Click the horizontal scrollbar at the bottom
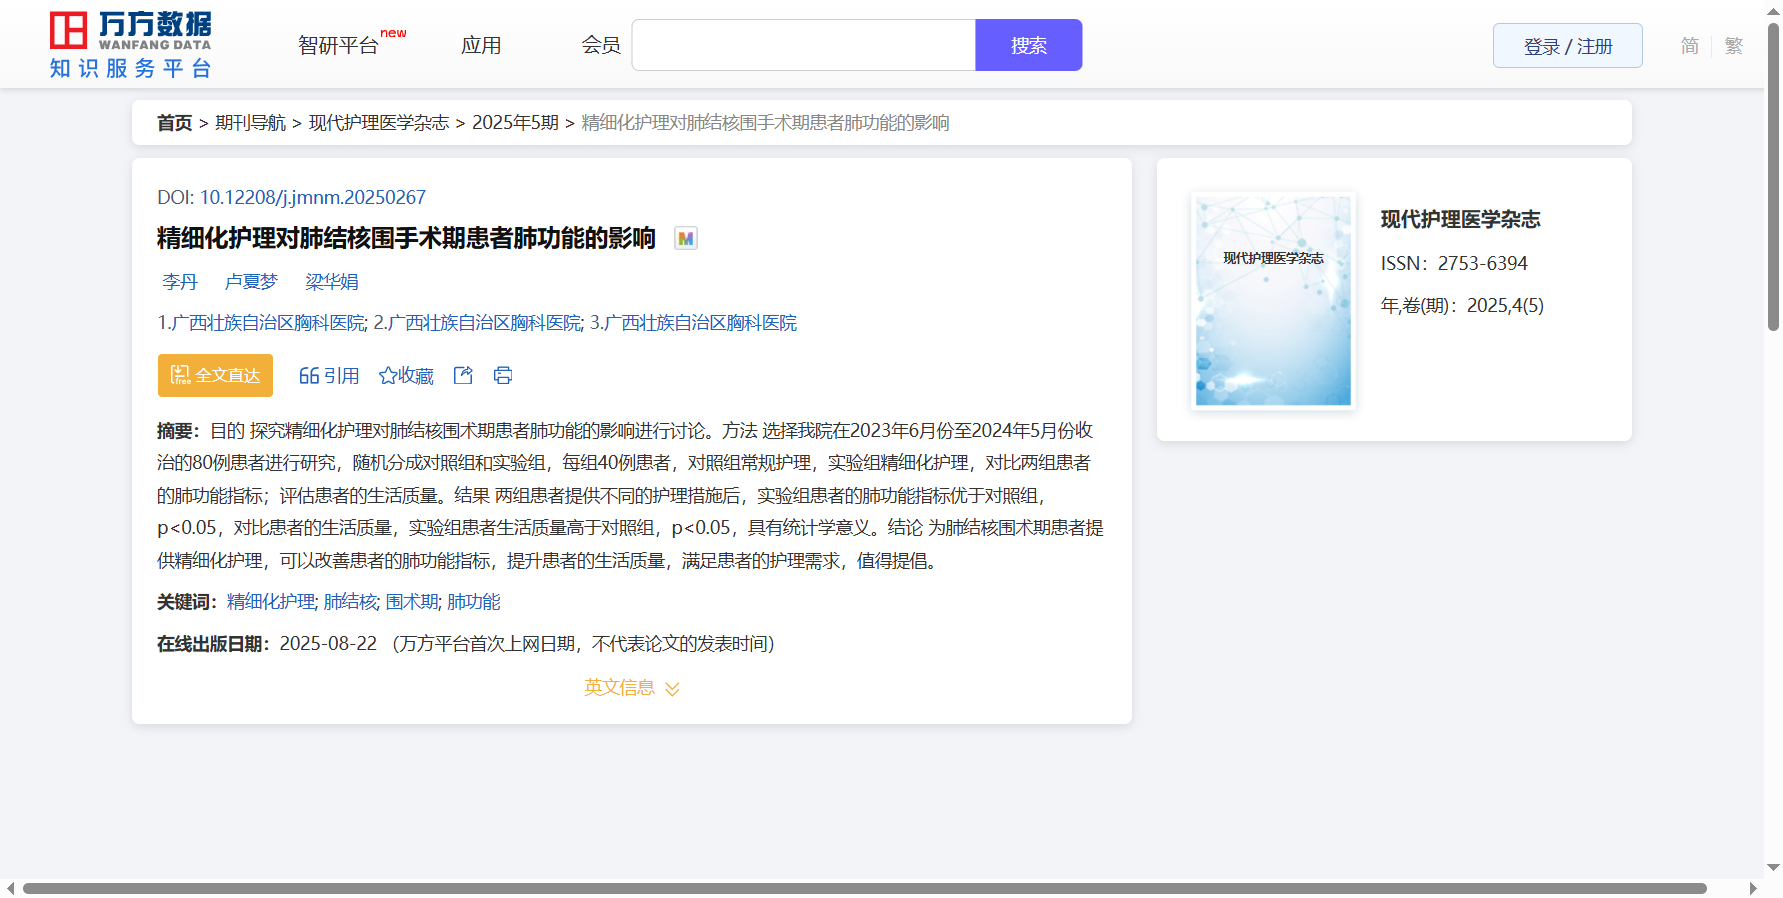This screenshot has width=1783, height=898. pos(864,888)
